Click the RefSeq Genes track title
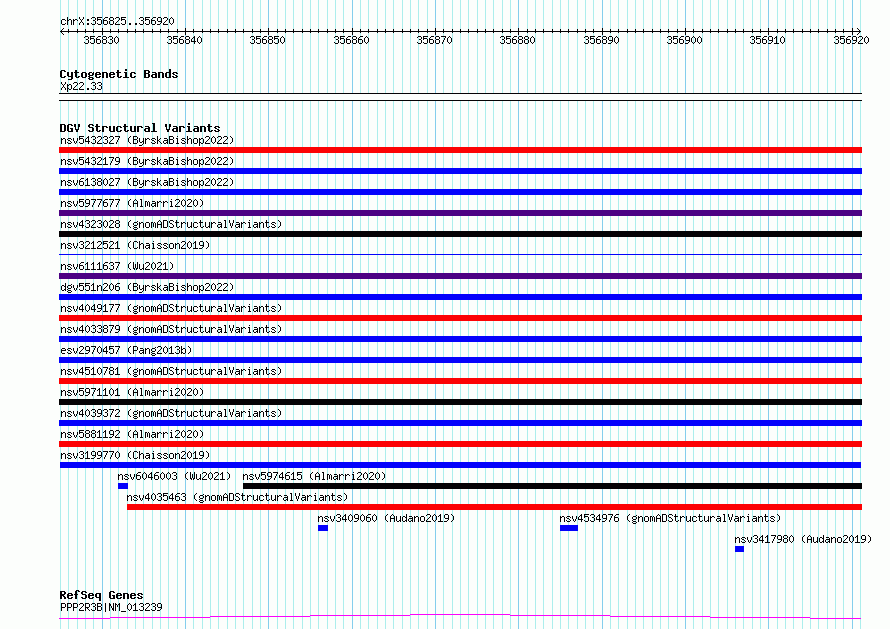The image size is (890, 629). coord(101,595)
